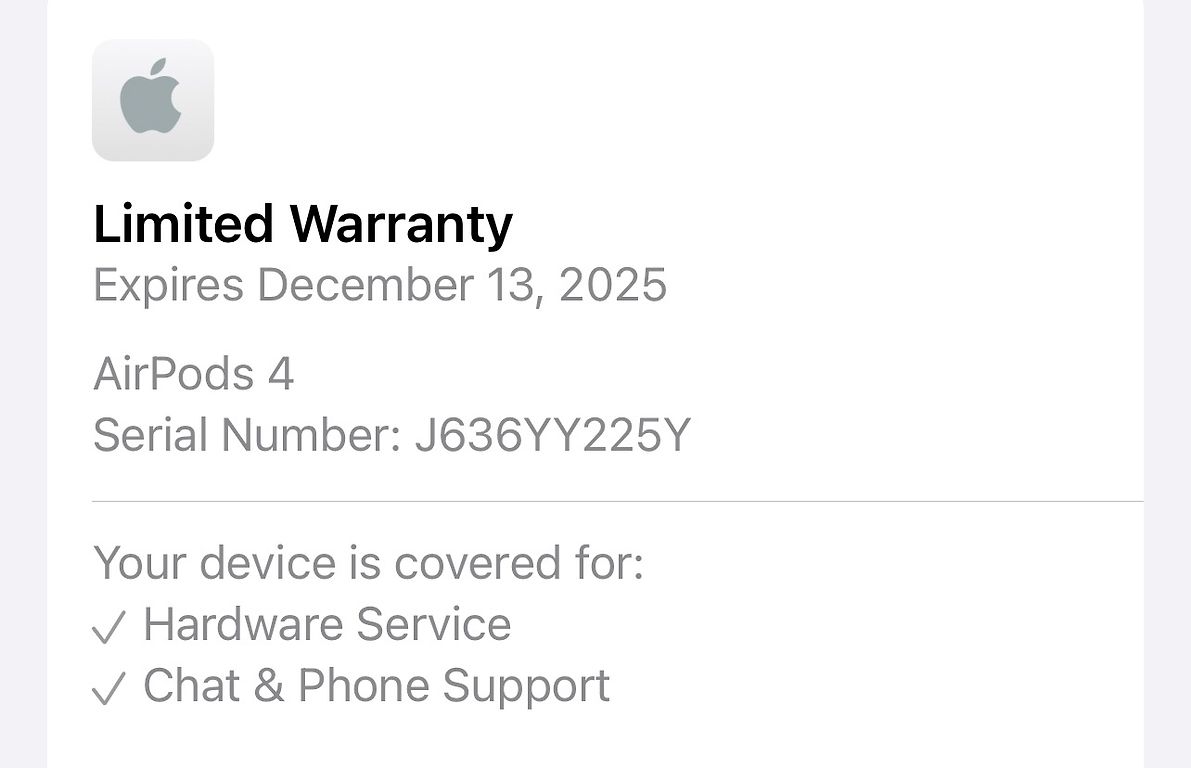Select the serial value J636YY225Y
The width and height of the screenshot is (1191, 768).
(x=553, y=435)
